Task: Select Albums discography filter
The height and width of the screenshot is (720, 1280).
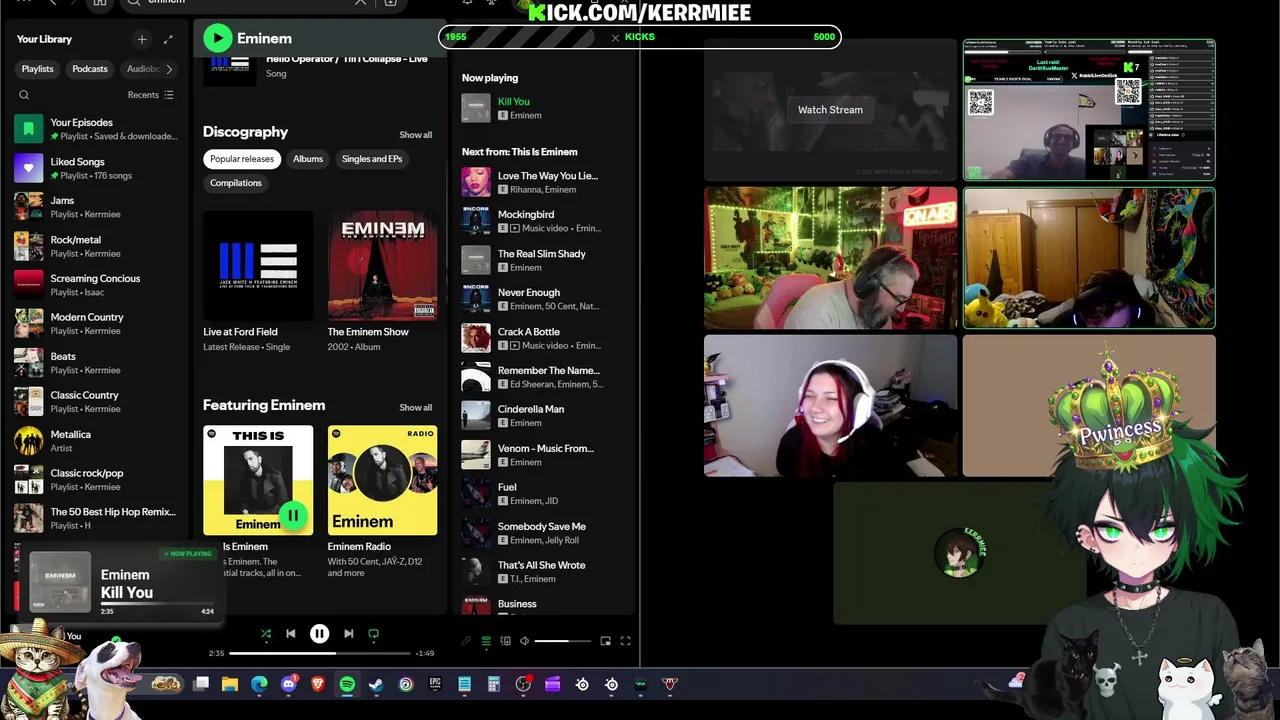Action: pyautogui.click(x=308, y=159)
